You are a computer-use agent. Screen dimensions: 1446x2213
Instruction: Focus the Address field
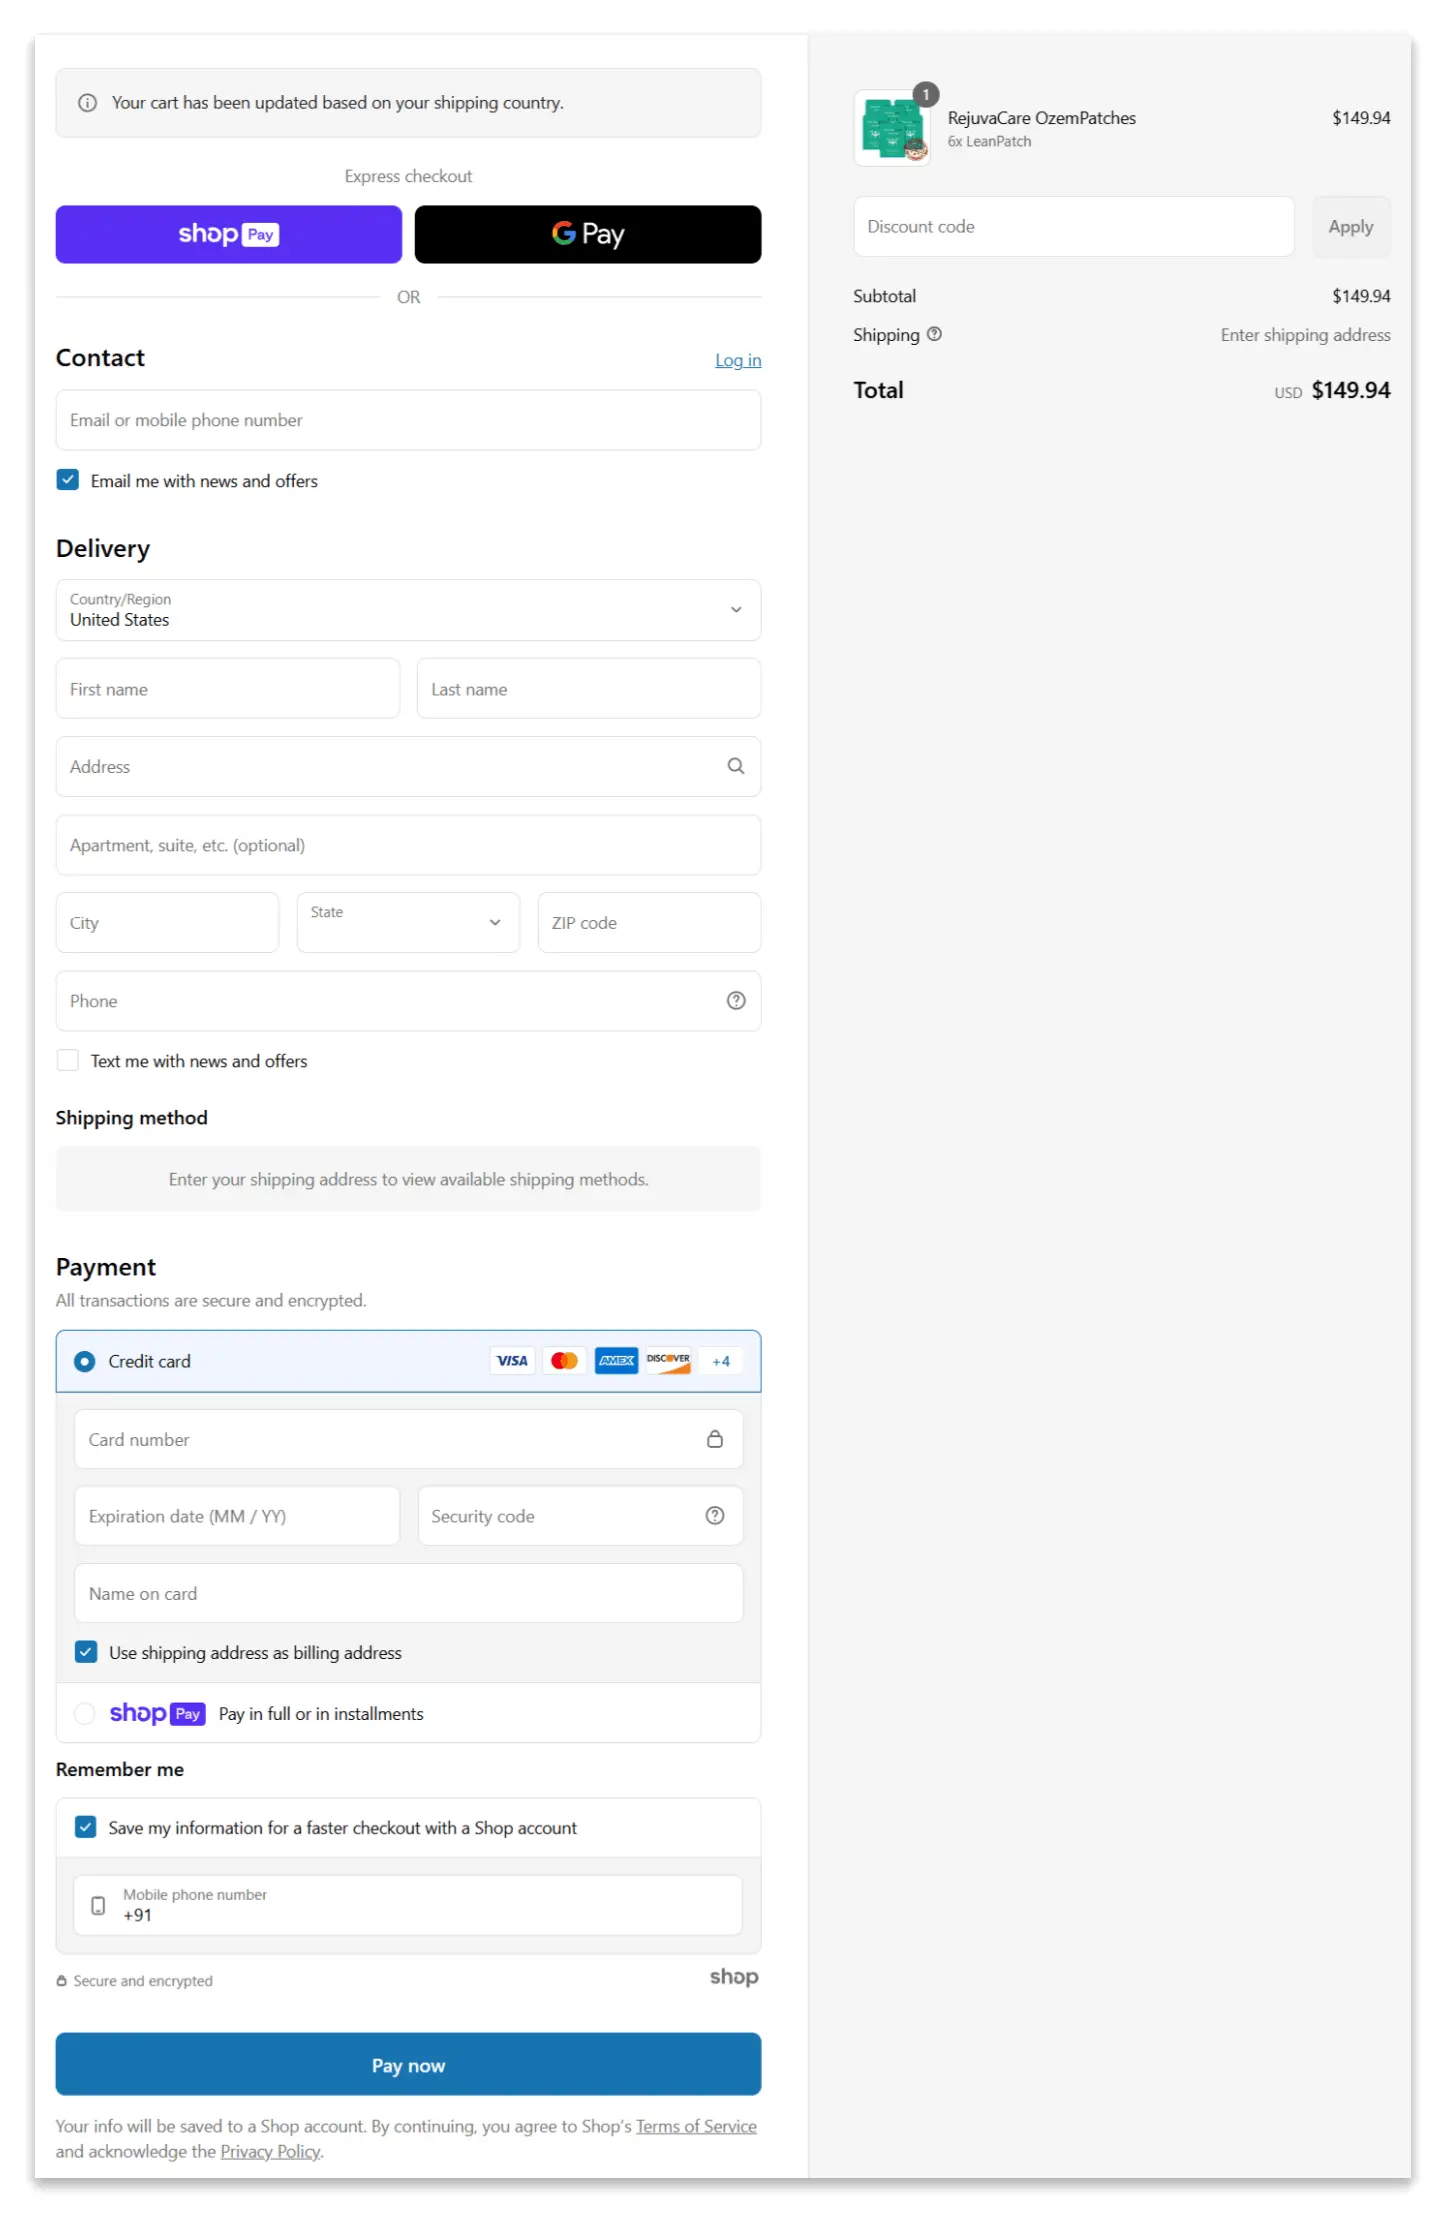pos(408,766)
